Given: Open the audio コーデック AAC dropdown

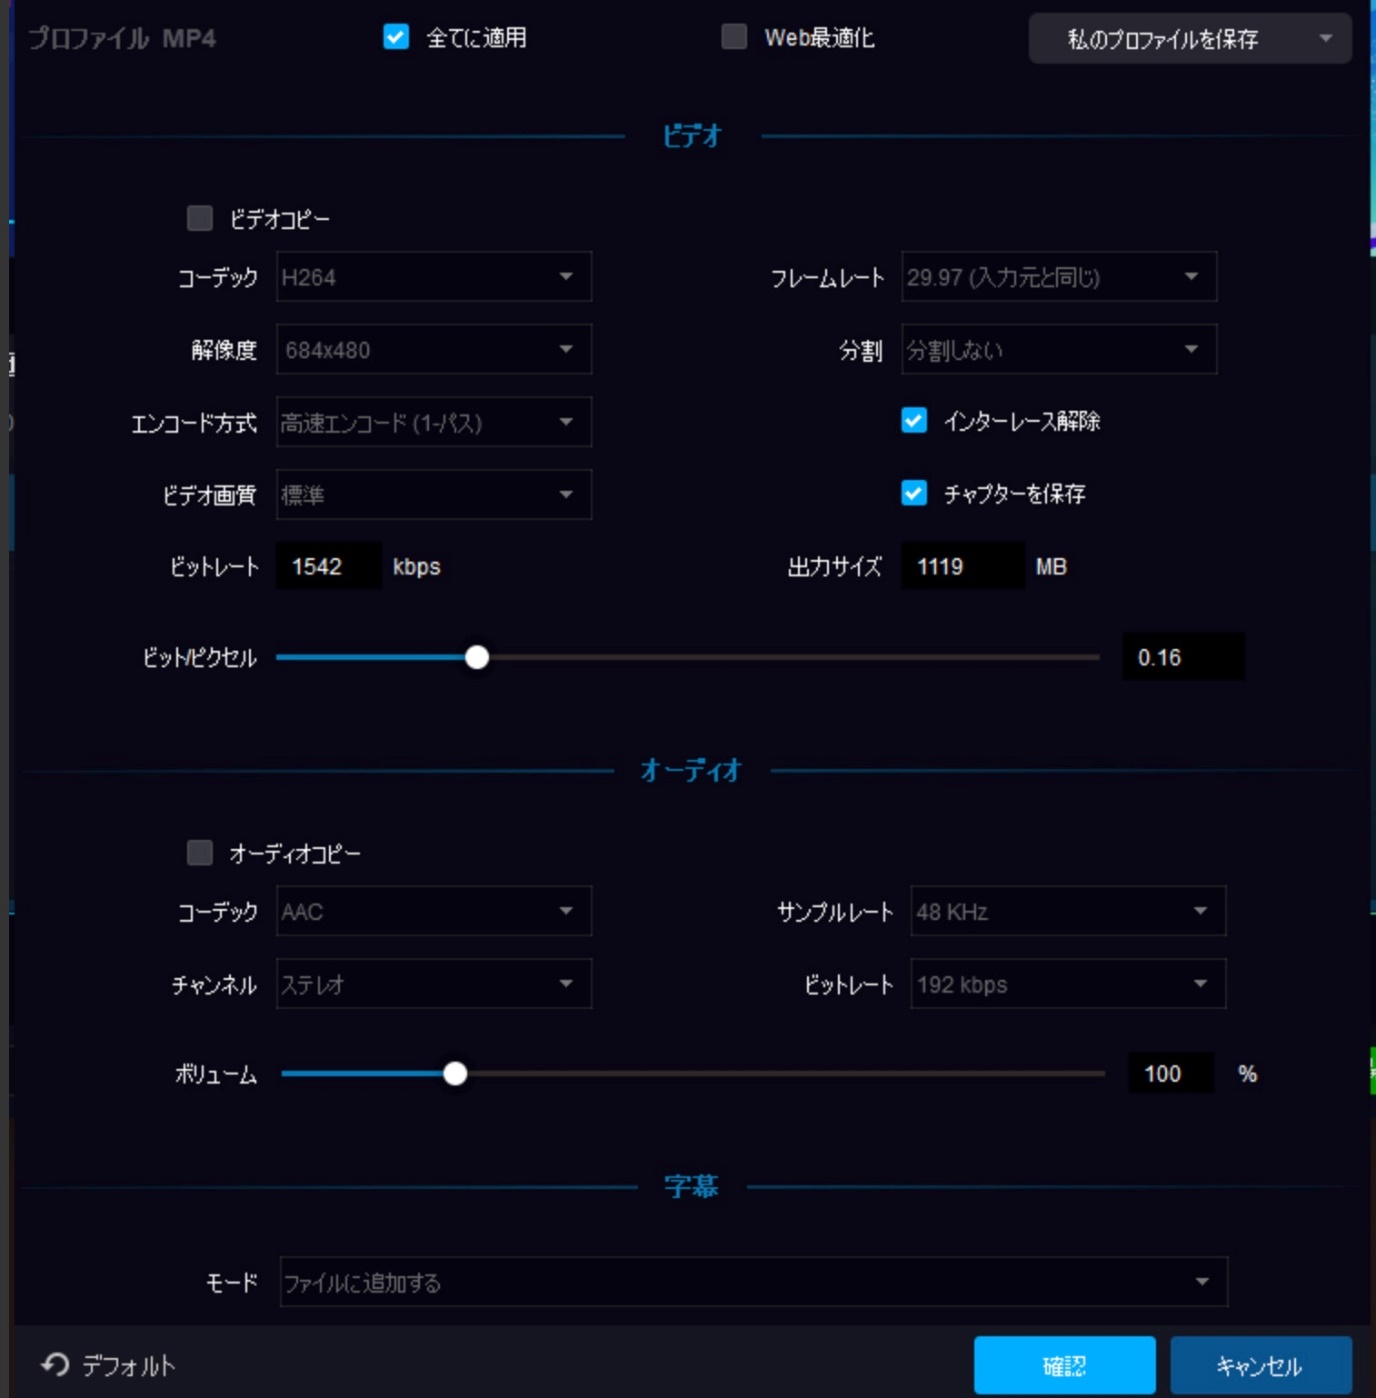Looking at the screenshot, I should [434, 911].
